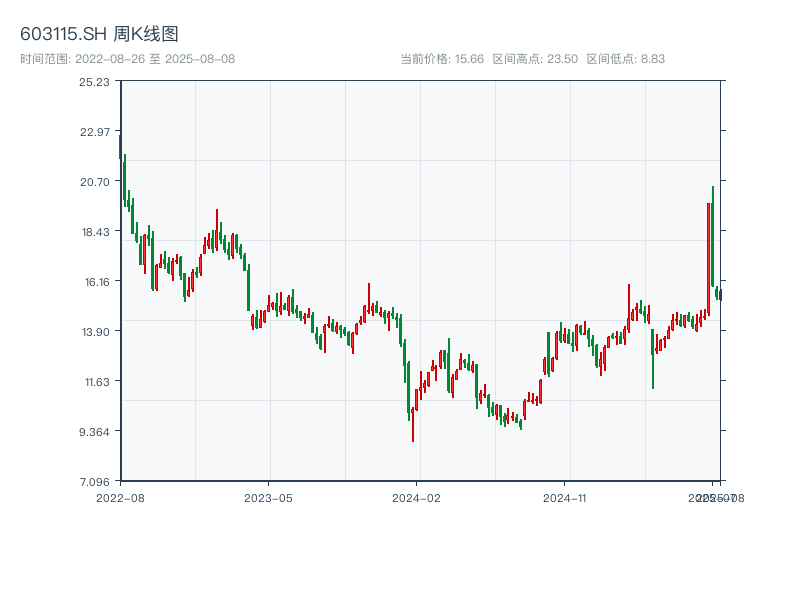Click the 区间低点 8.83 label
This screenshot has height=600, width=800.
625,59
